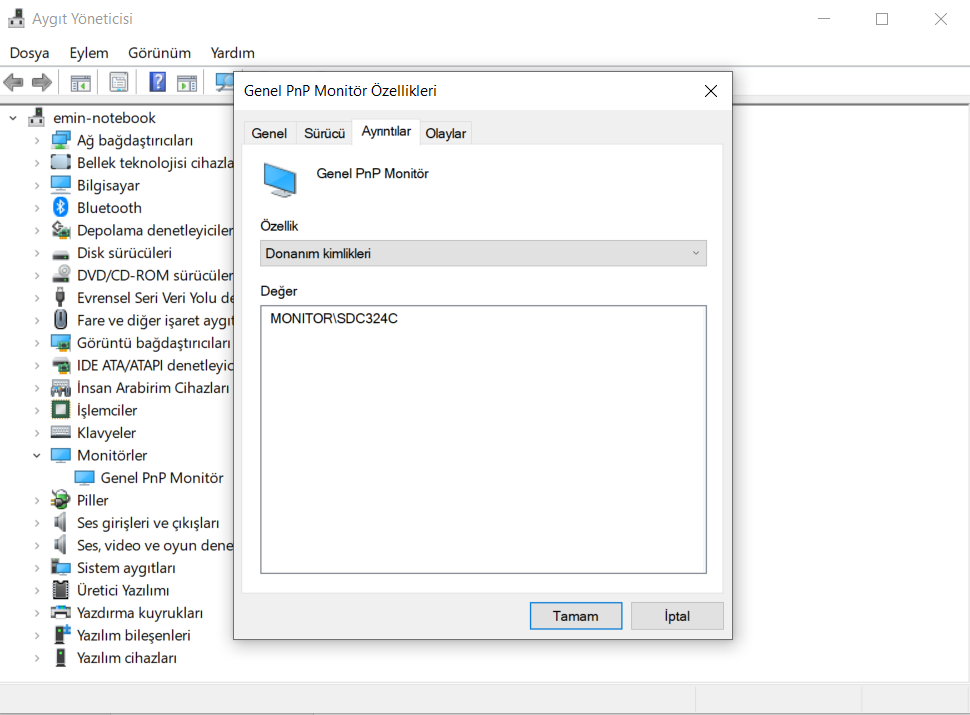970x715 pixels.
Task: Click the İptal button
Action: (677, 616)
